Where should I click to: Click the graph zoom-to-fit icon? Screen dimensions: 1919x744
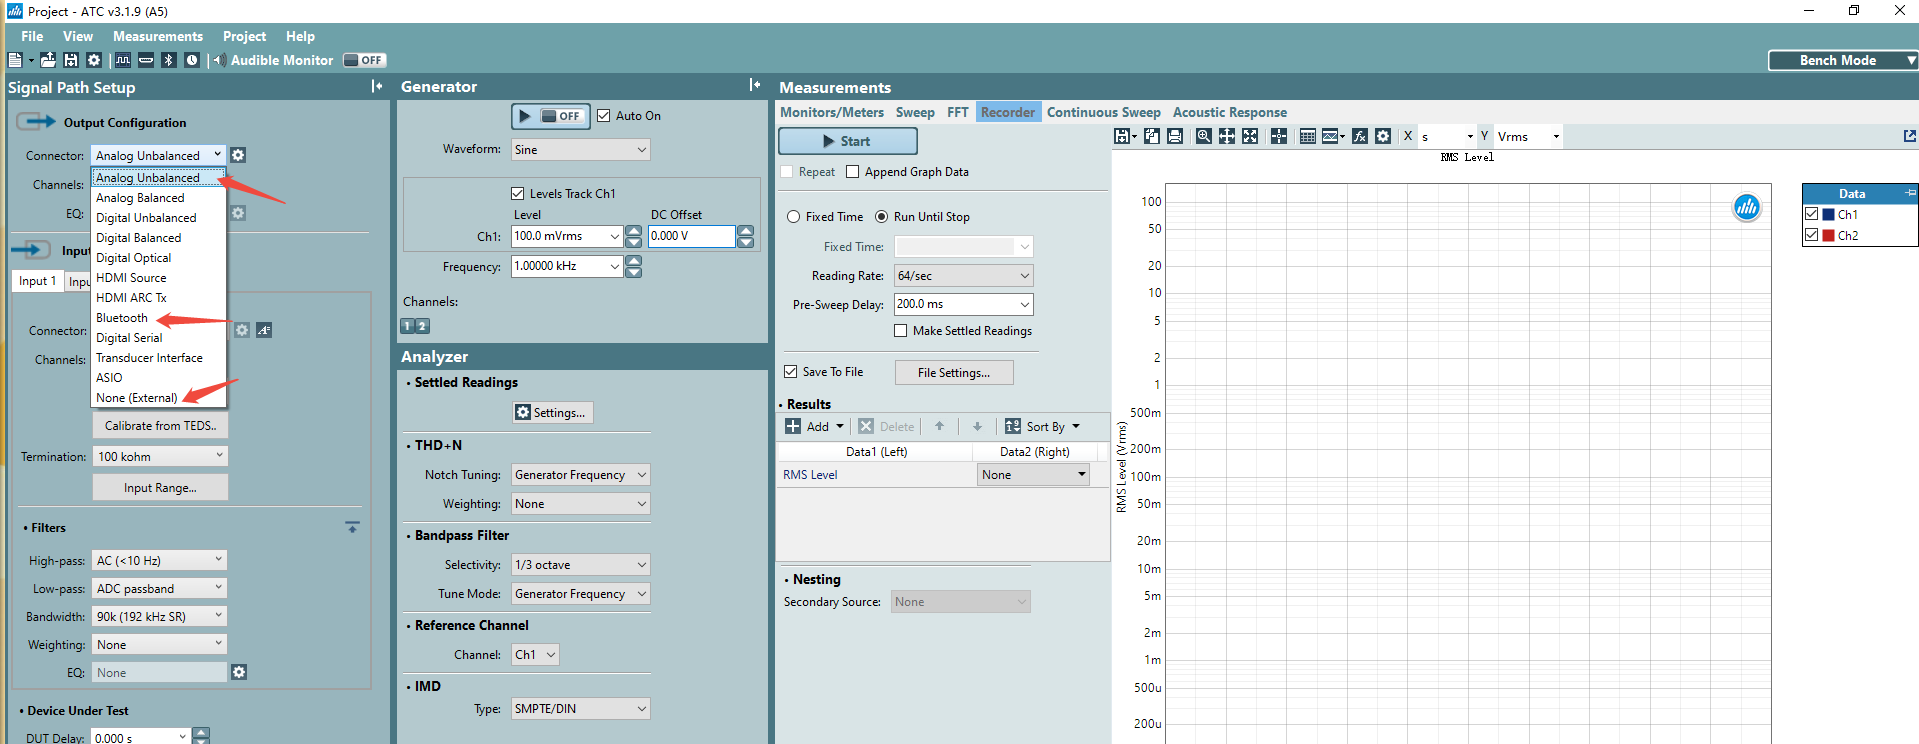coord(1250,136)
